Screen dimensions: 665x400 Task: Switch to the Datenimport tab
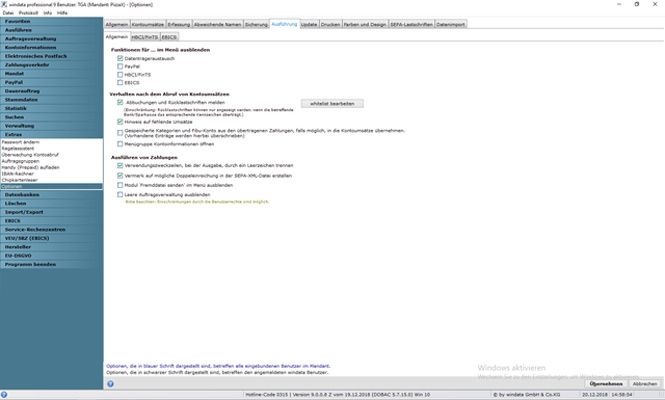[x=451, y=25]
